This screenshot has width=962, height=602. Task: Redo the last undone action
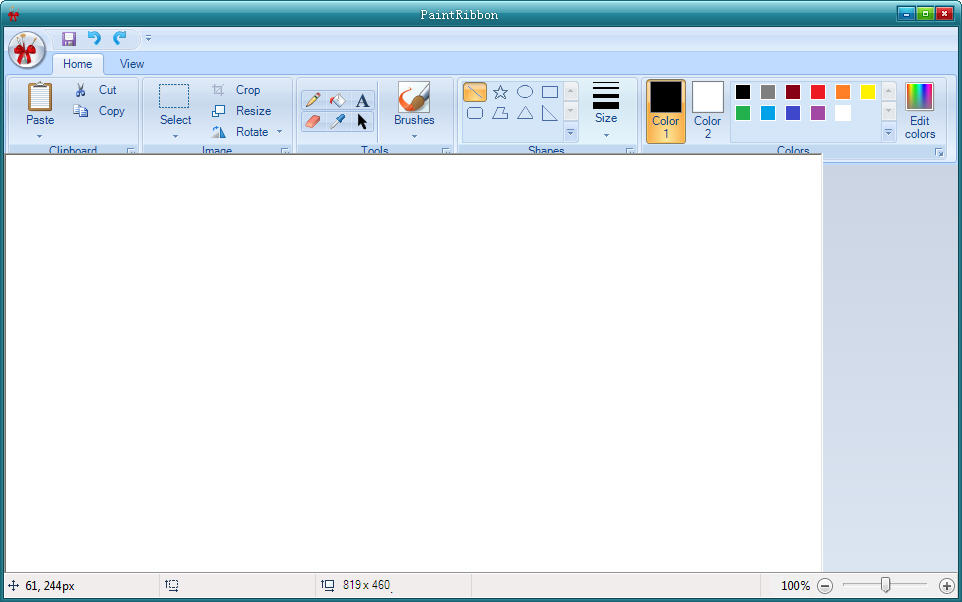point(120,39)
